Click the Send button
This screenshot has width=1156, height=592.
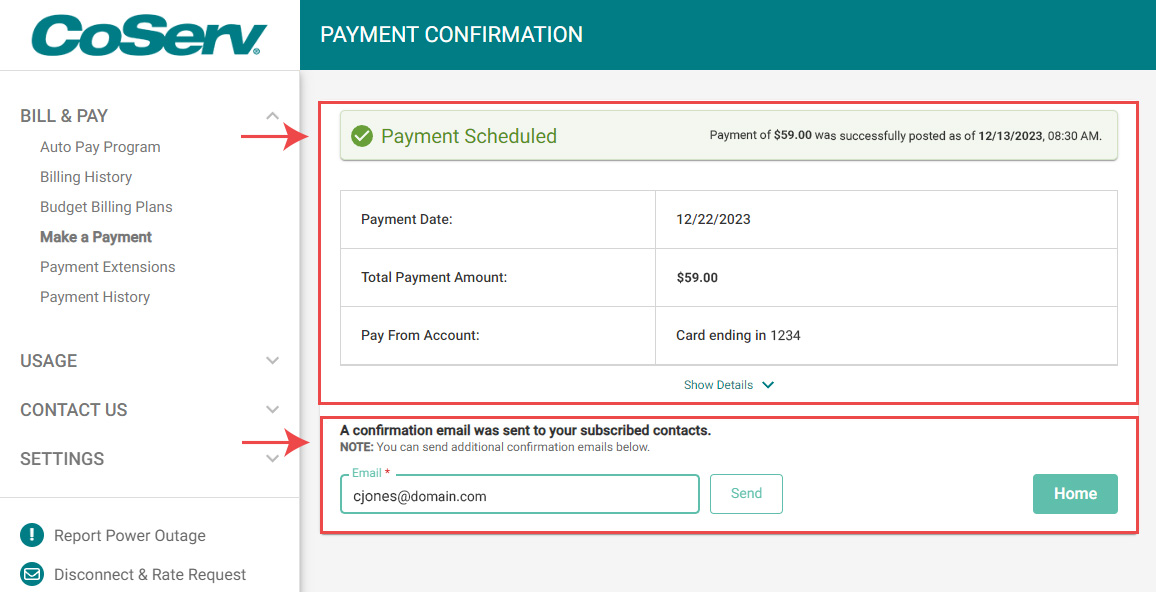tap(746, 494)
